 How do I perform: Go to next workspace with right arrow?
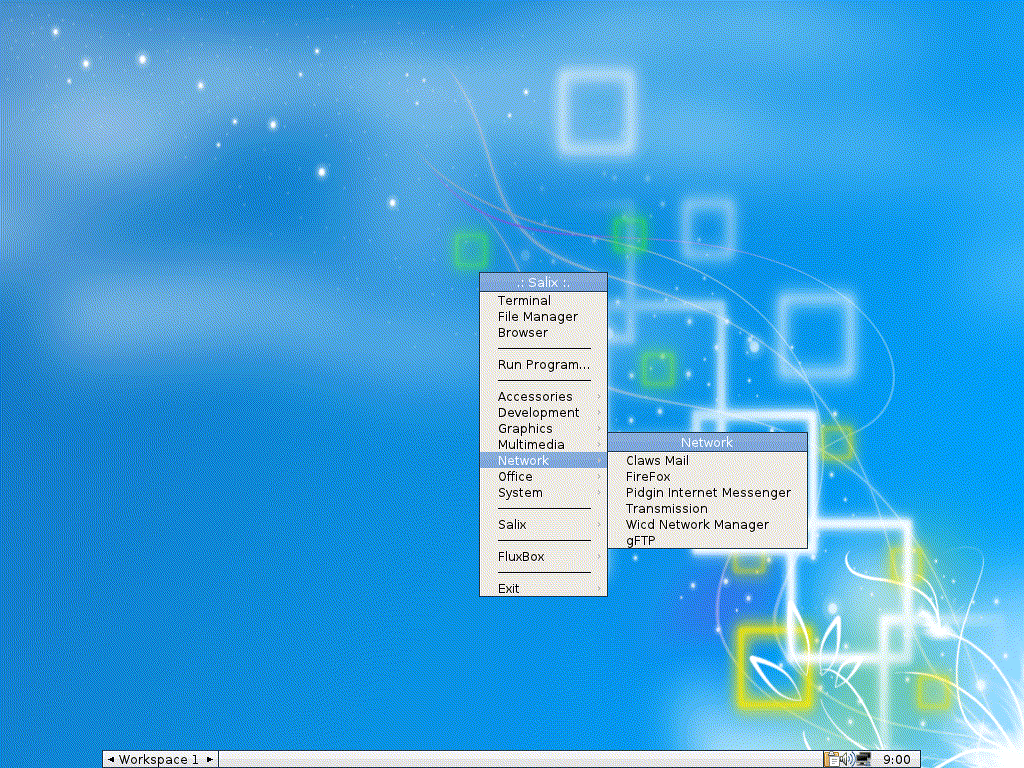(x=210, y=760)
